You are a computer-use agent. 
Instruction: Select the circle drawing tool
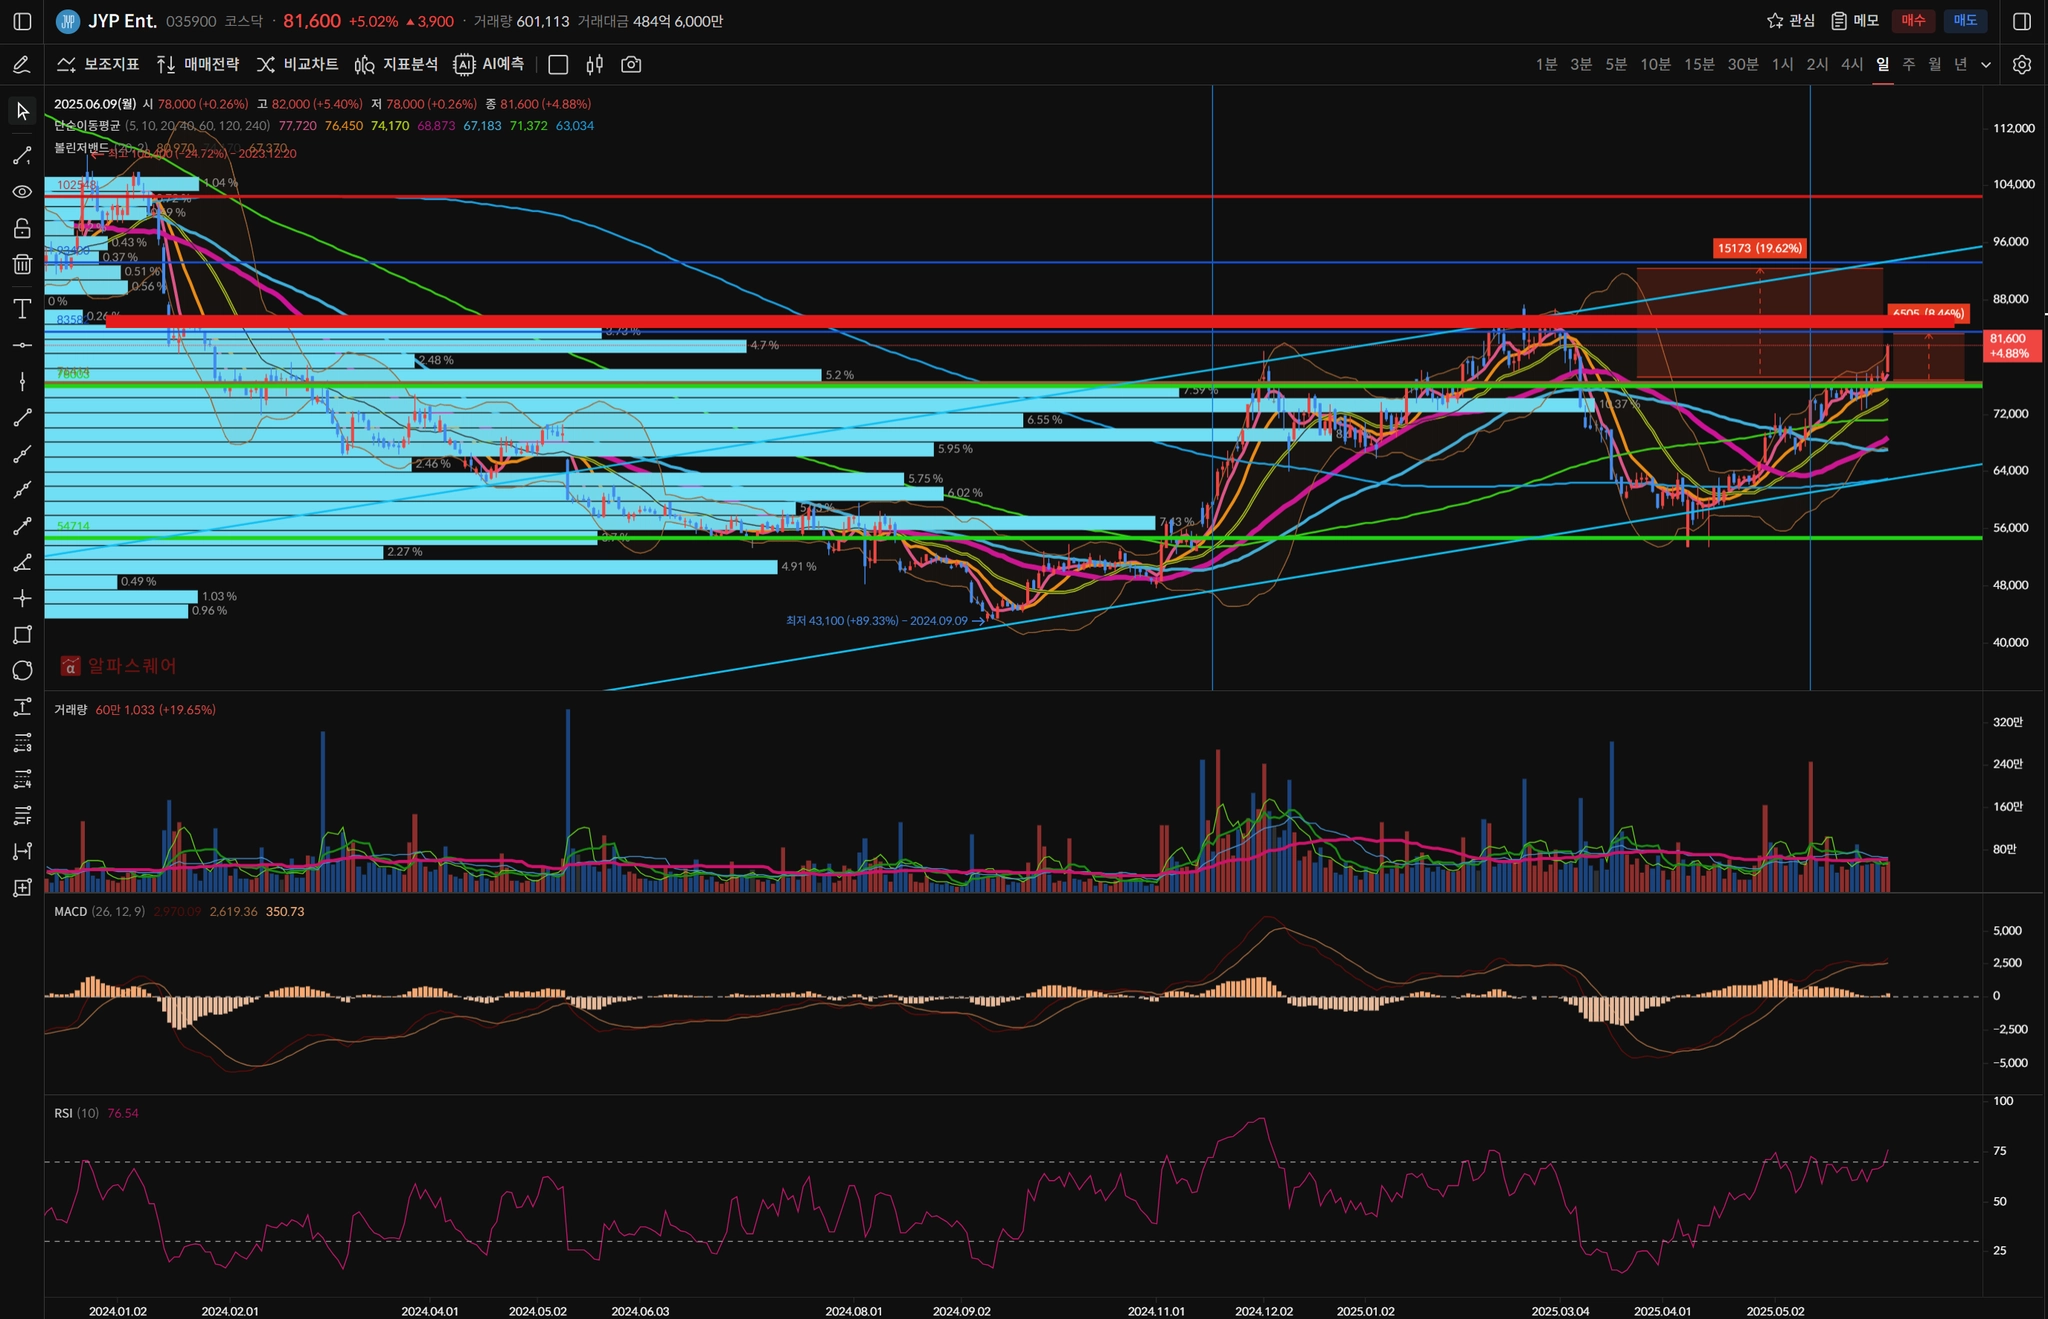[22, 670]
